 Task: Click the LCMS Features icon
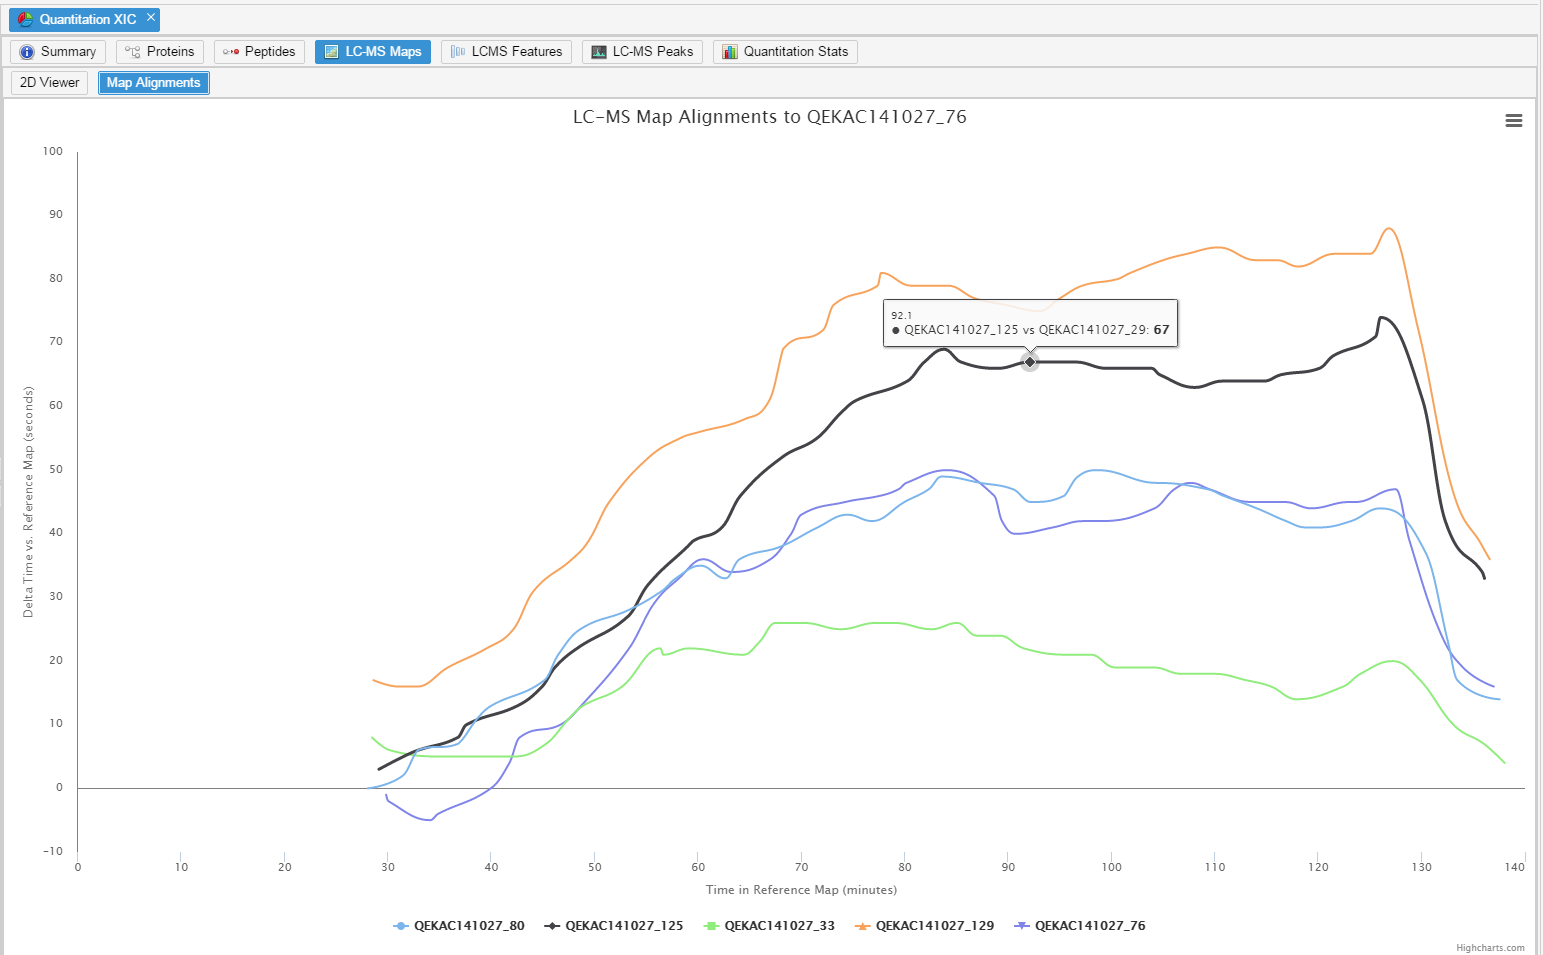458,52
